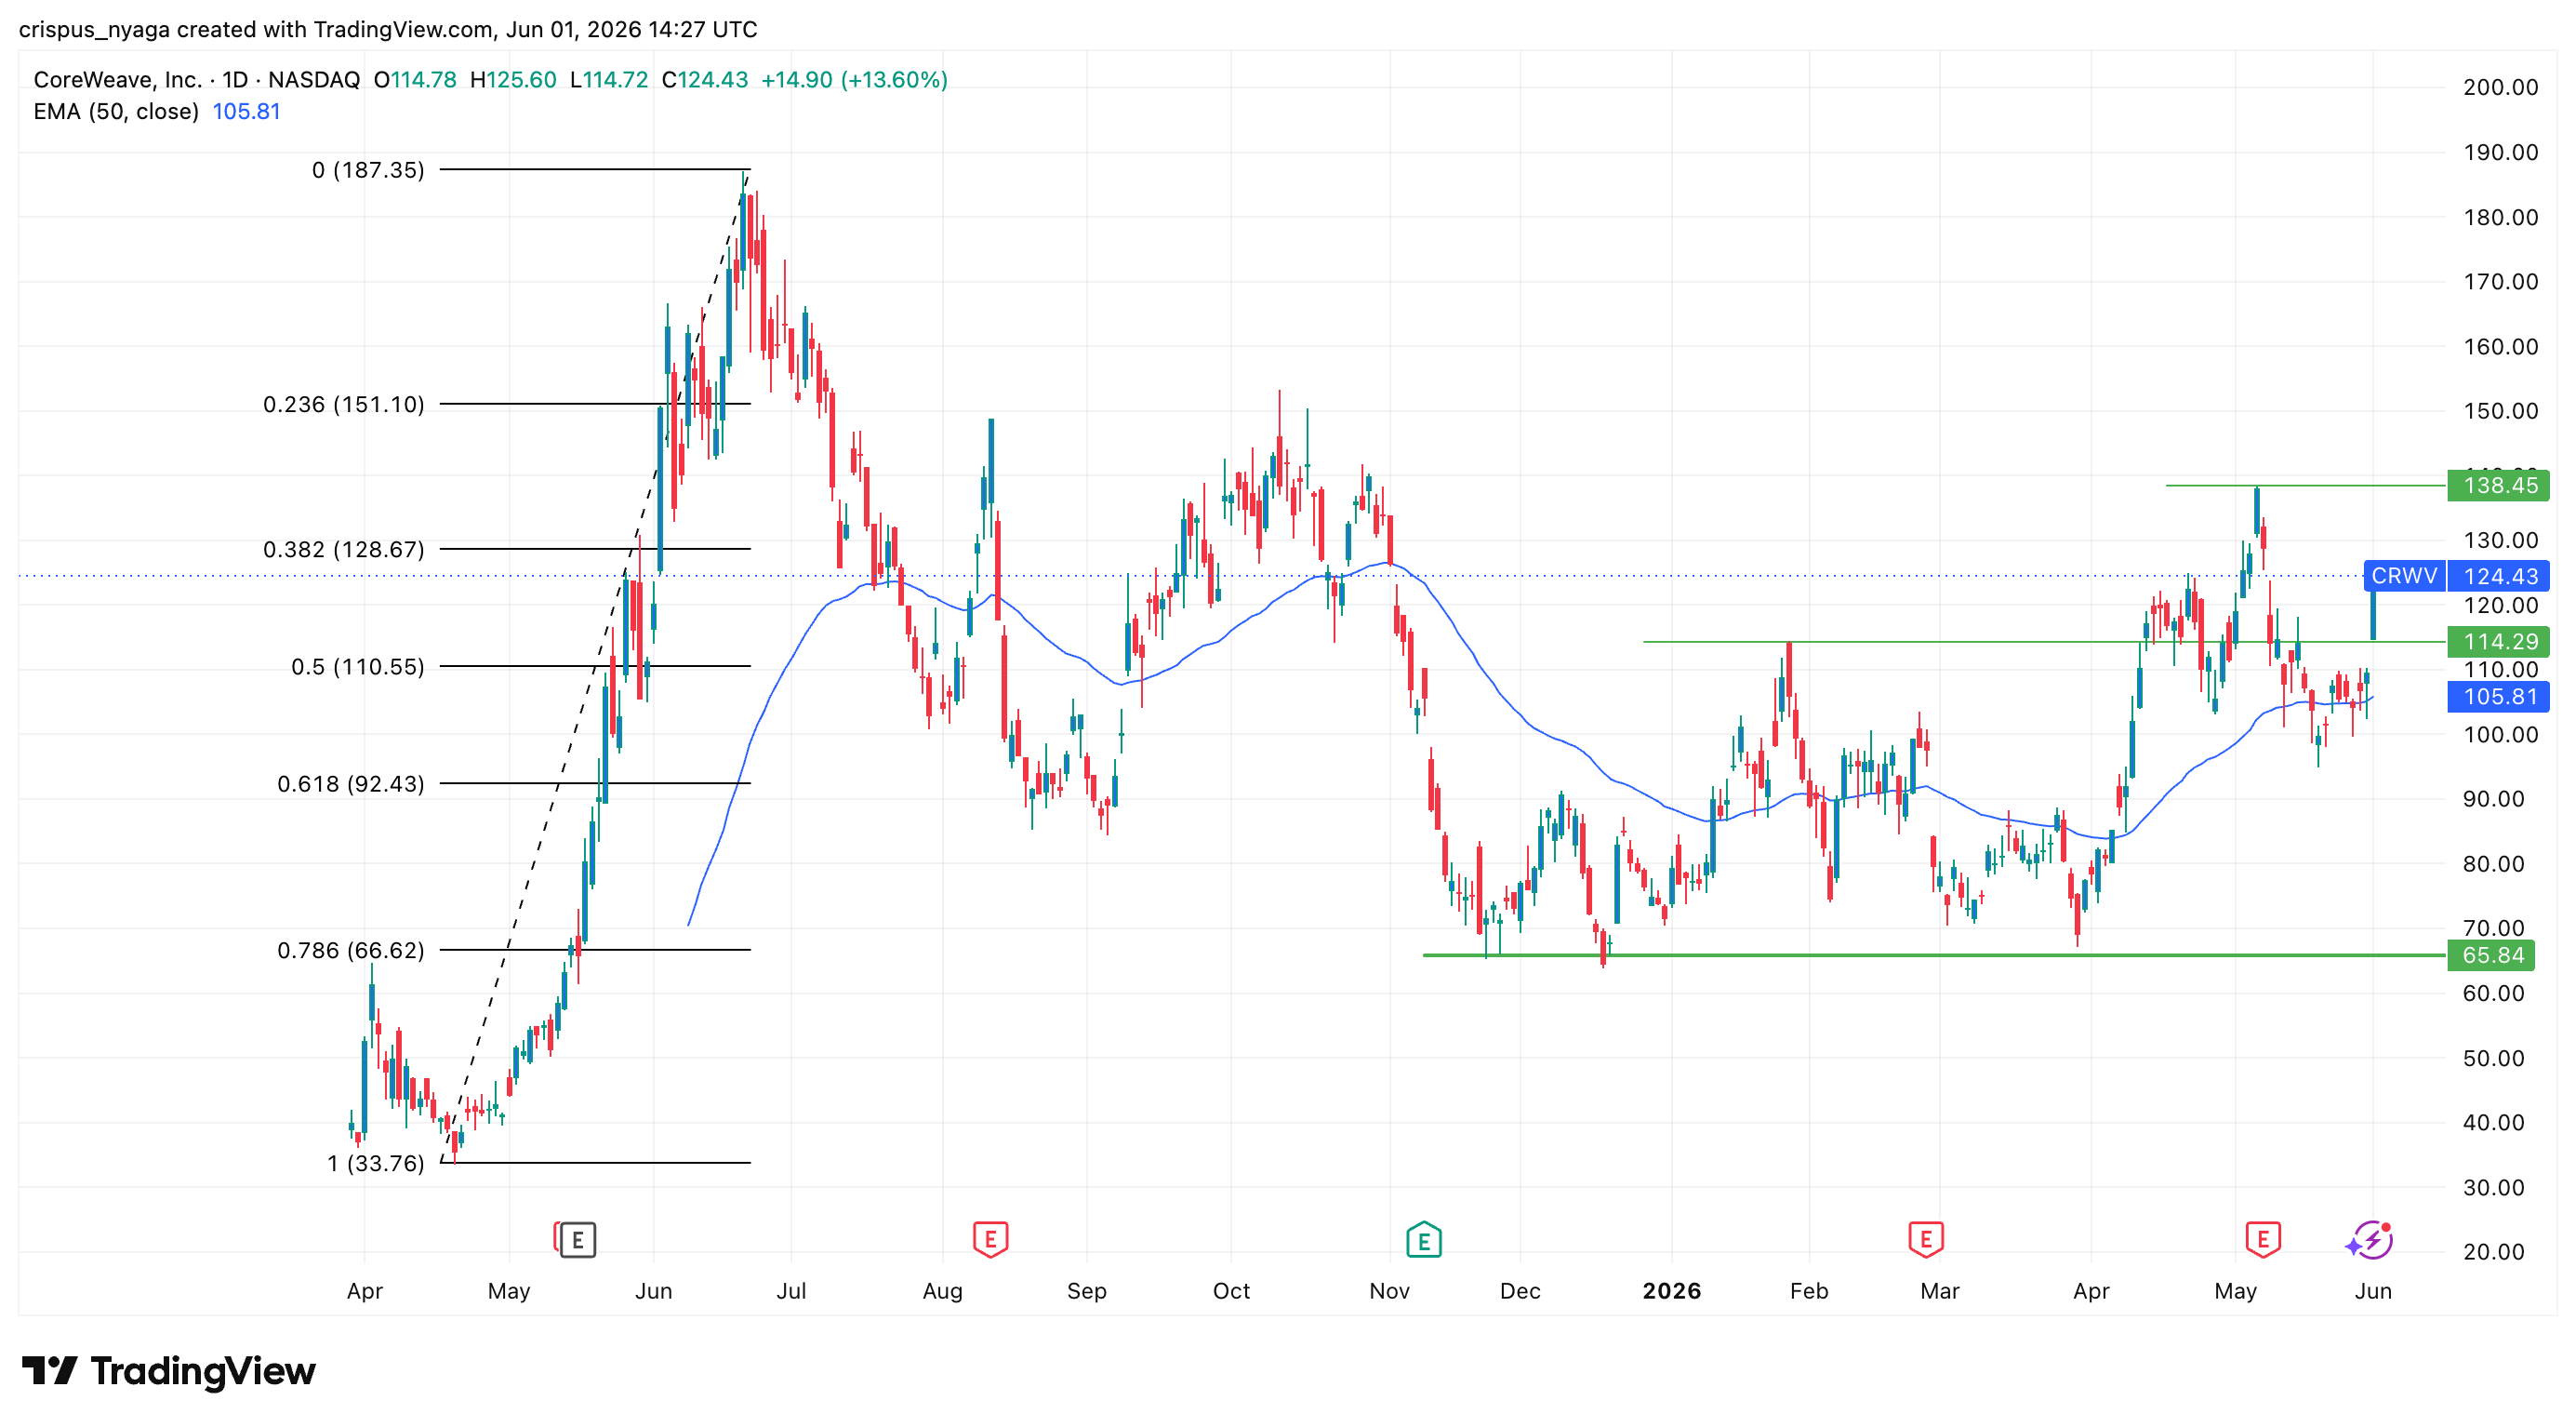Image resolution: width=2576 pixels, height=1427 pixels.
Task: Click the Nov label on the time axis
Action: (x=1389, y=1291)
